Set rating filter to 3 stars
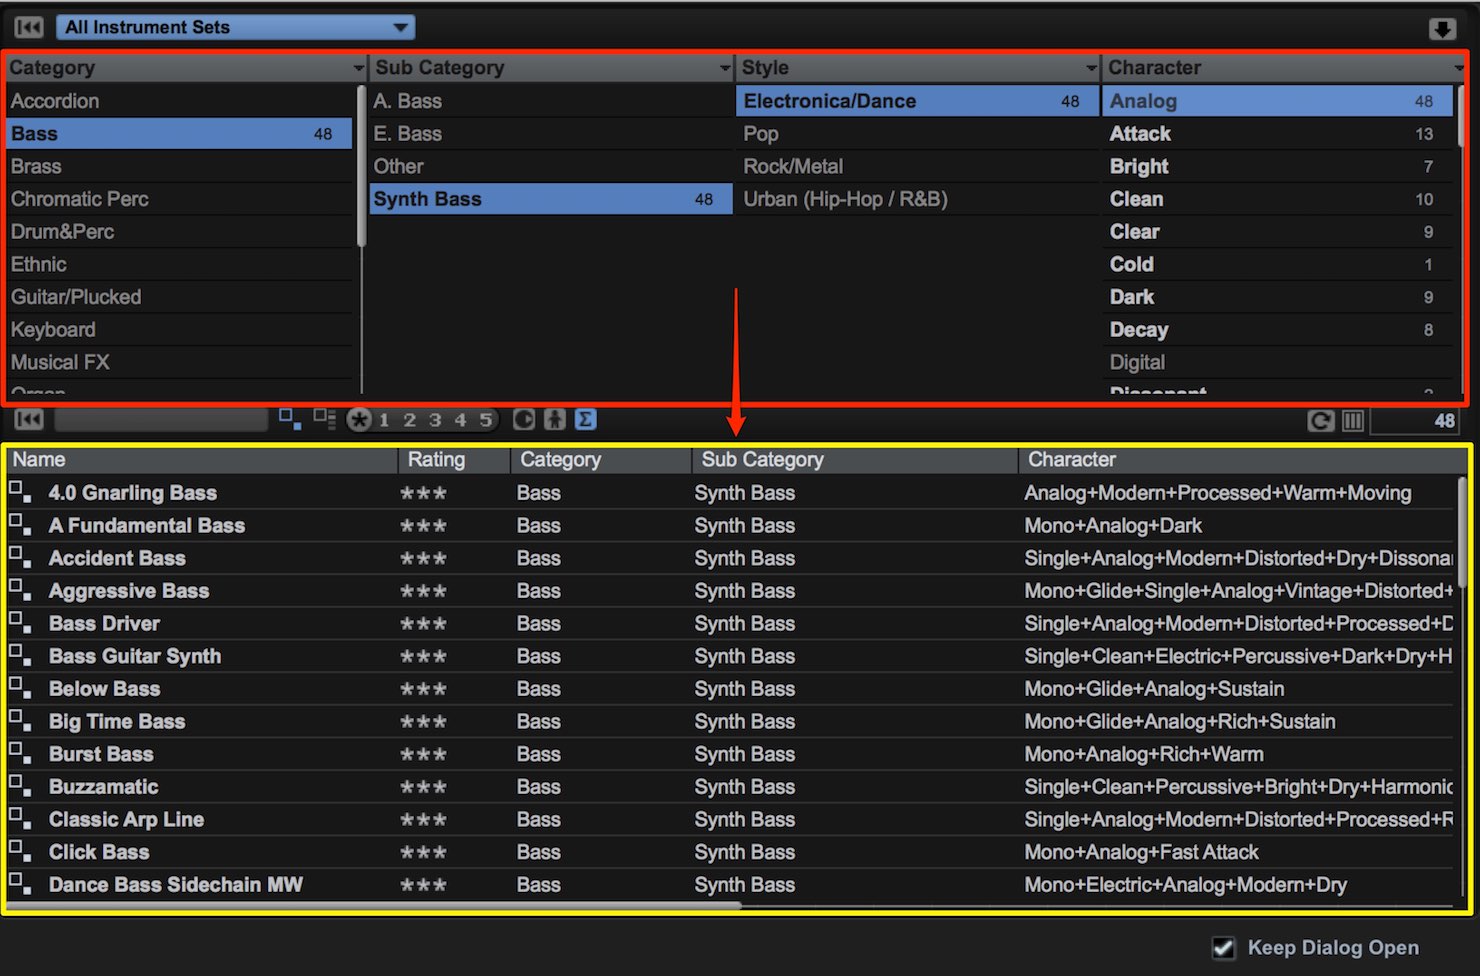 coord(435,420)
